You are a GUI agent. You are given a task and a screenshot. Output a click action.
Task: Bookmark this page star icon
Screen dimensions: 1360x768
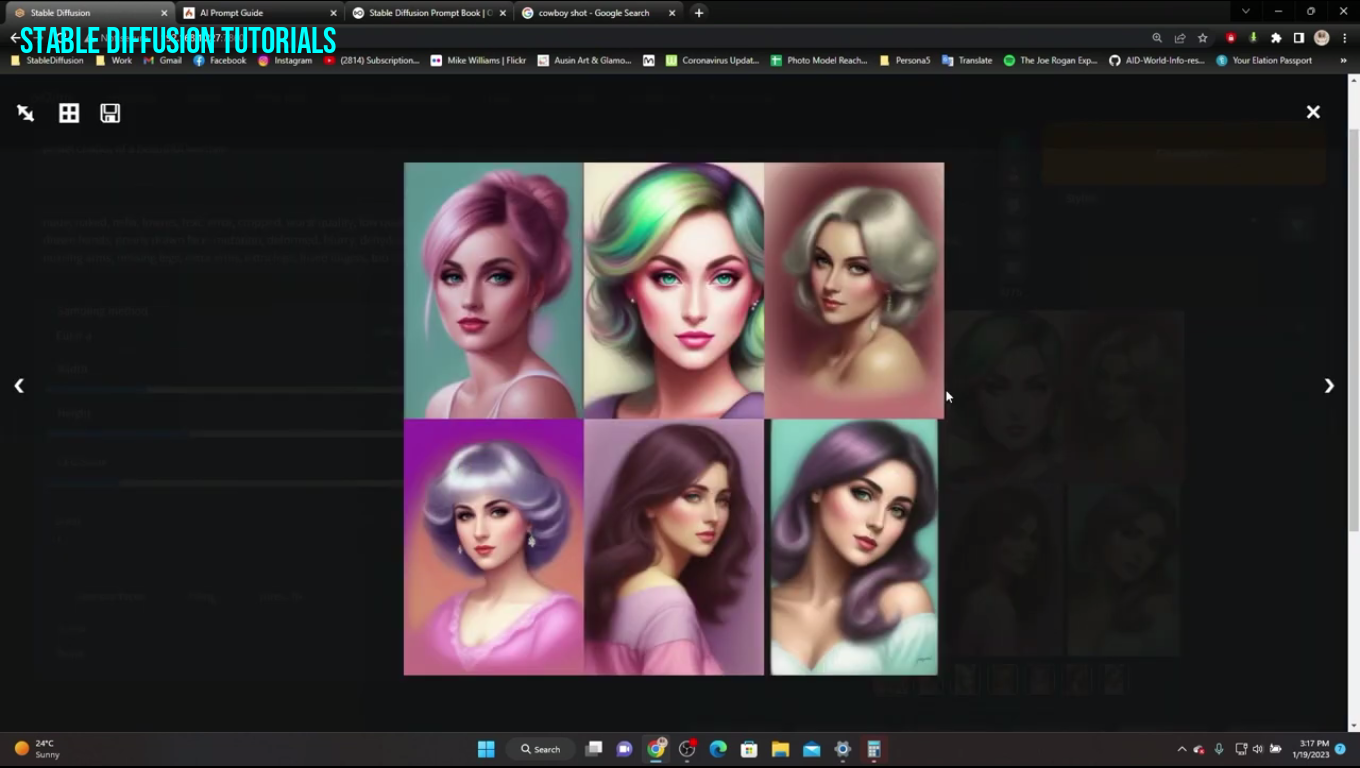point(1203,38)
